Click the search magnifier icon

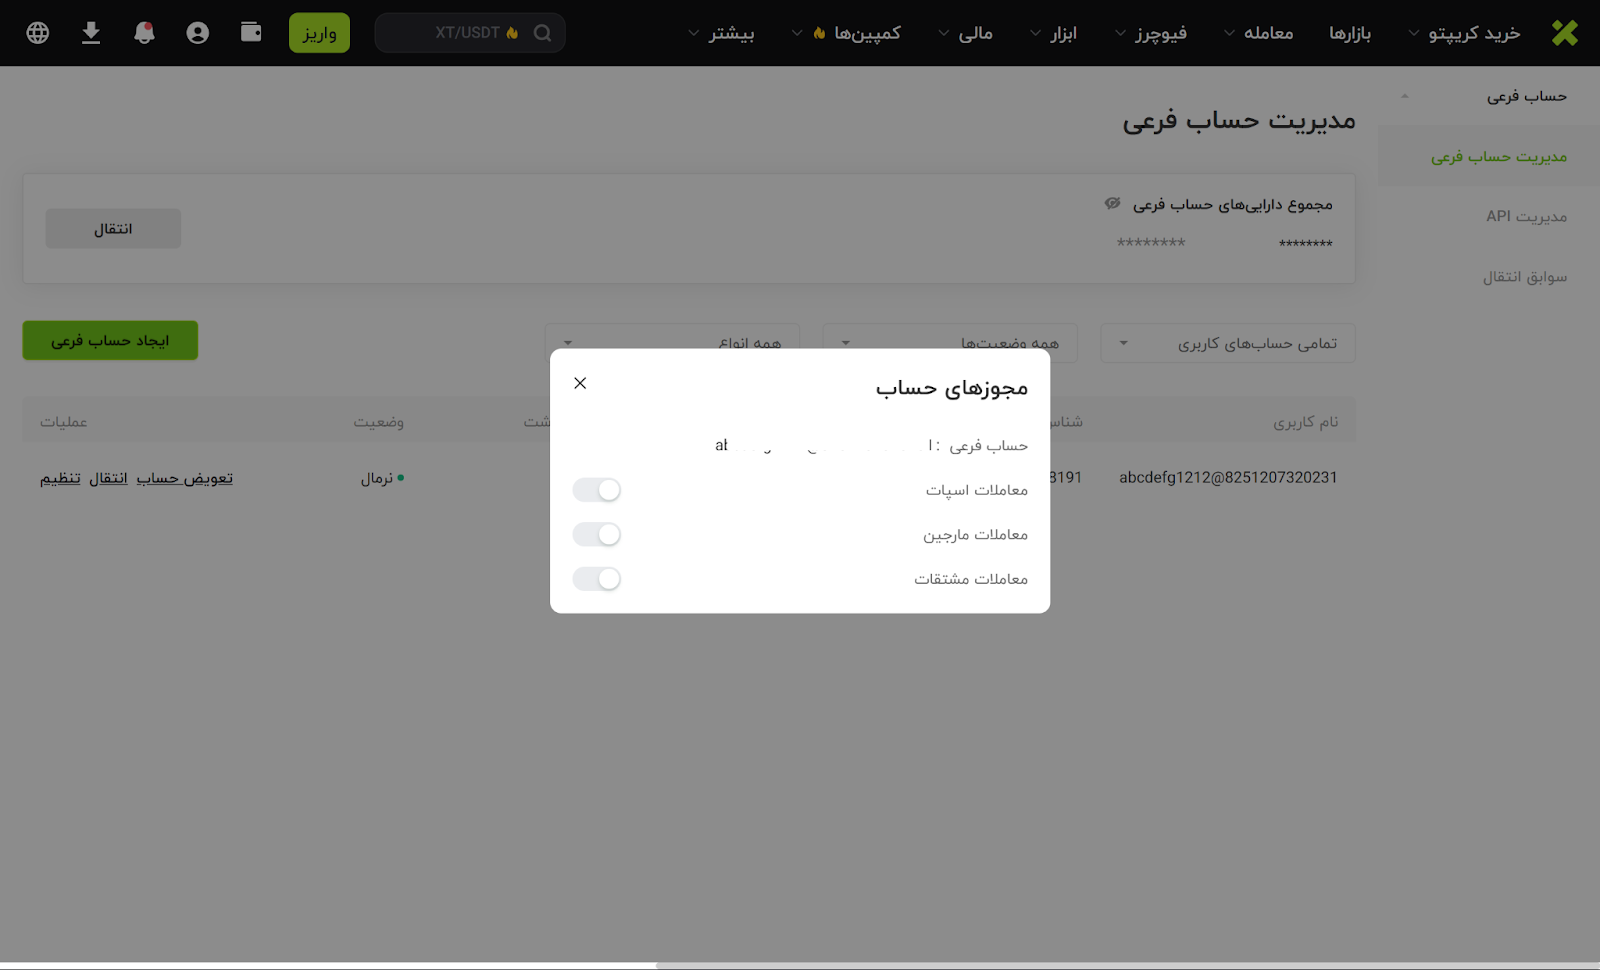(x=542, y=33)
